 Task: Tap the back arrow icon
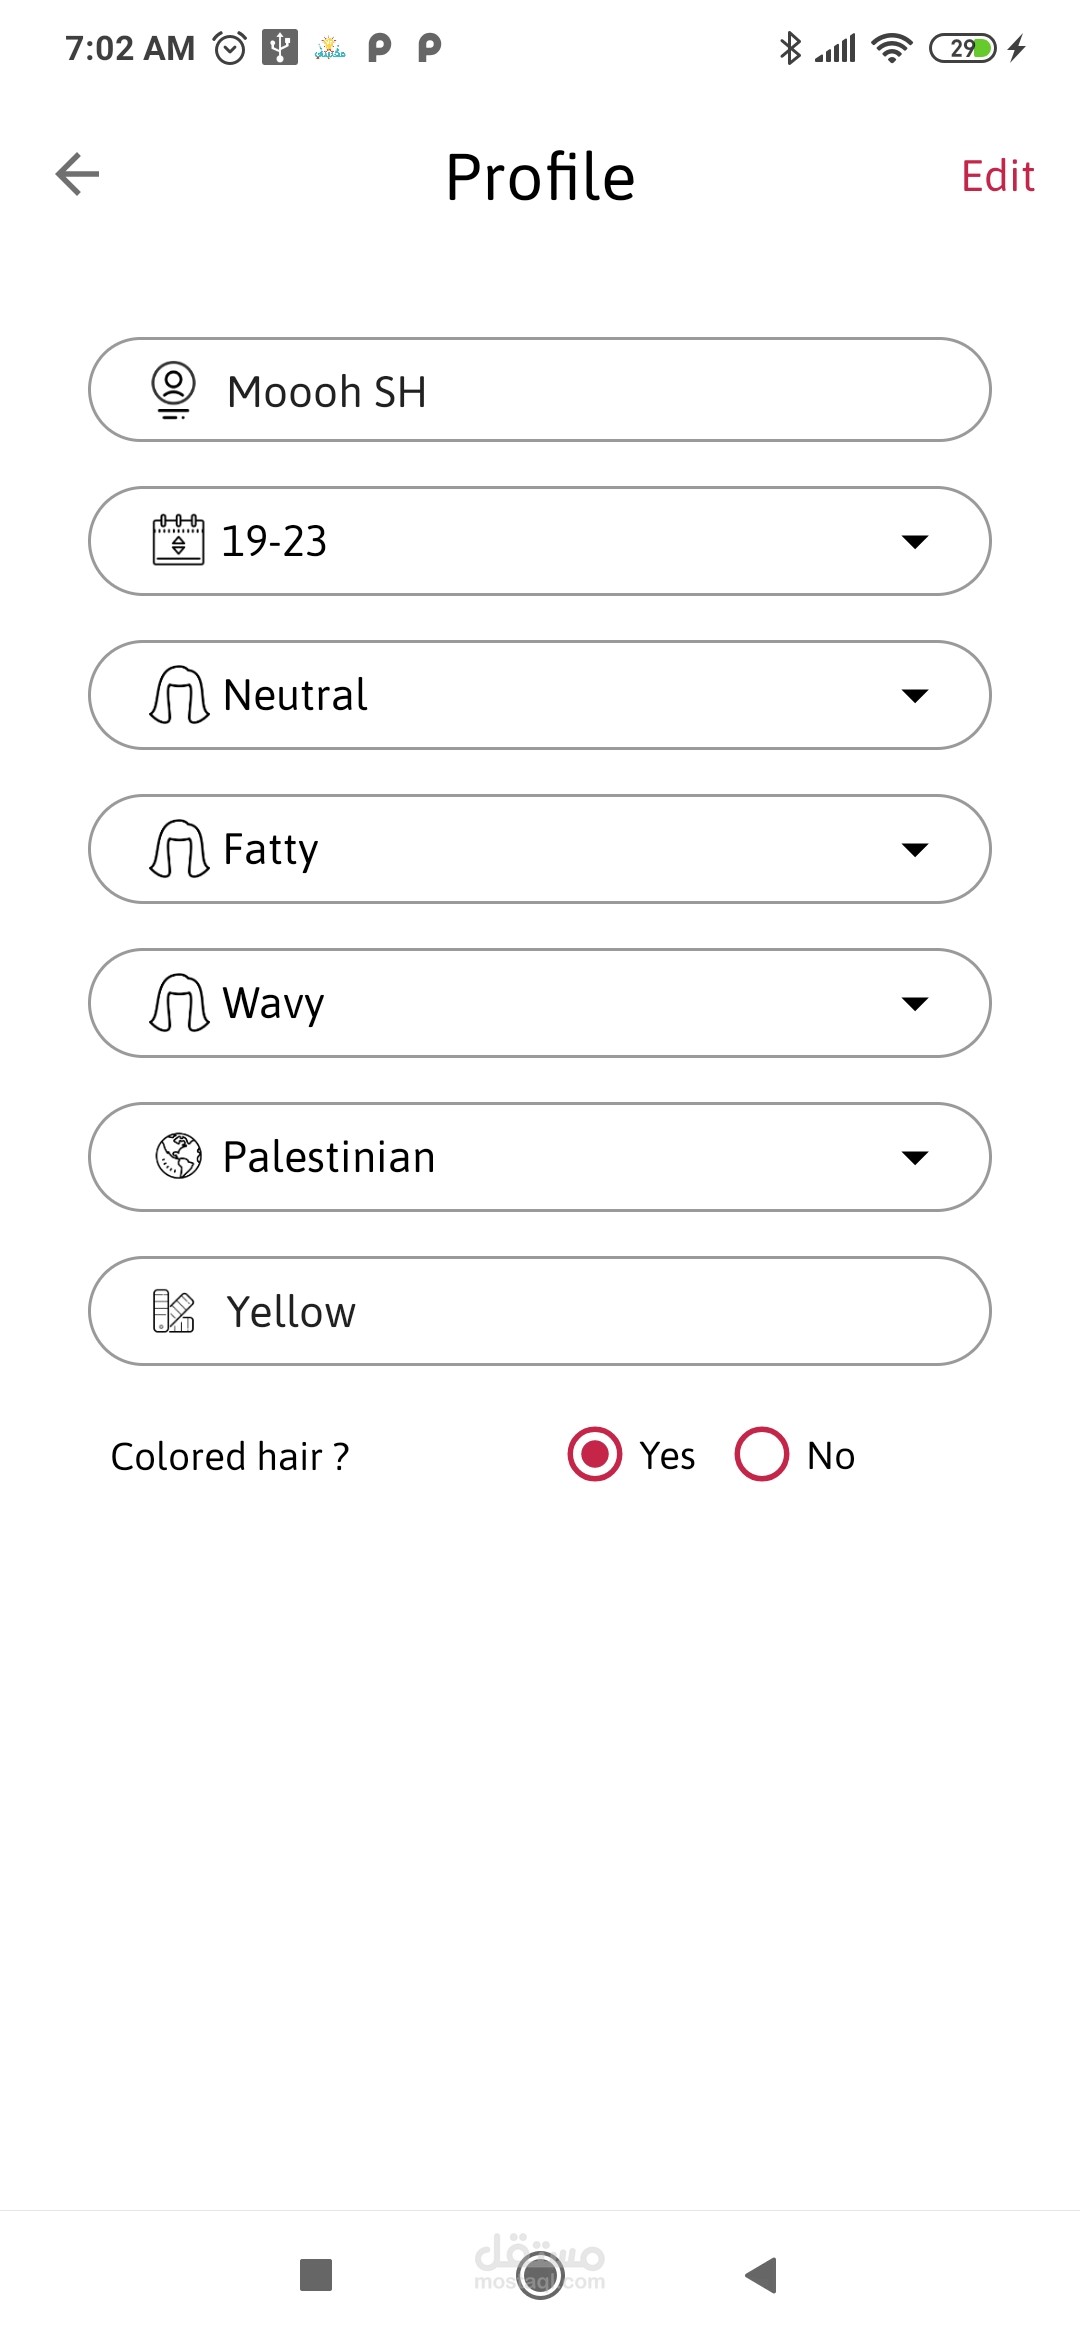(77, 175)
